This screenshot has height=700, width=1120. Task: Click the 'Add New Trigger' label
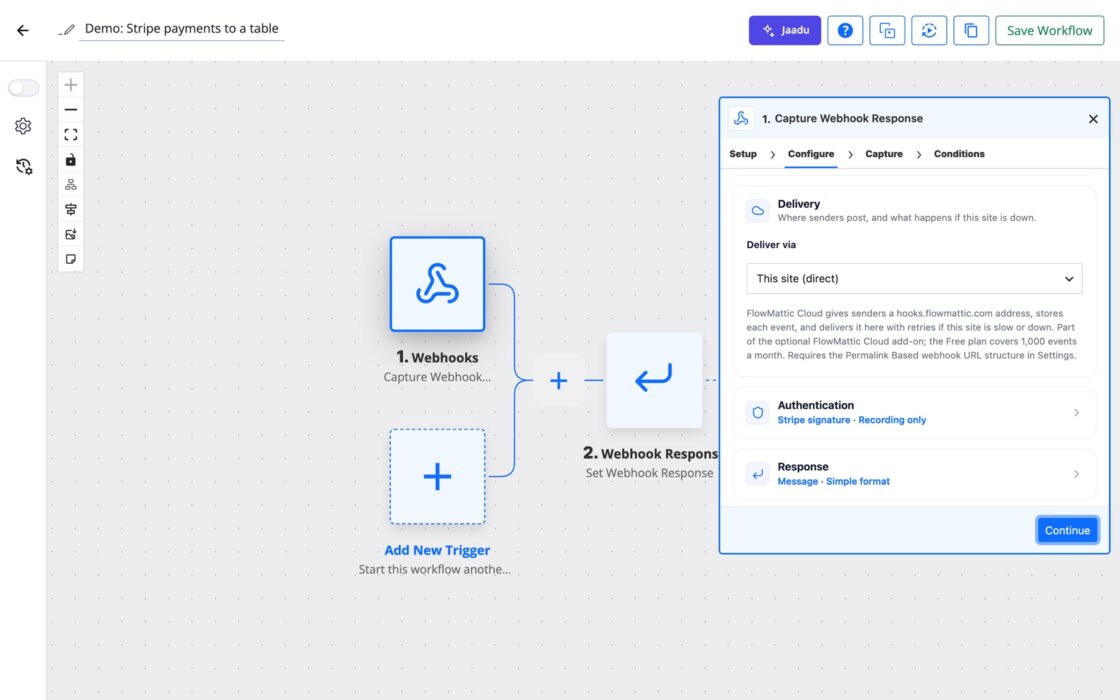click(x=437, y=550)
